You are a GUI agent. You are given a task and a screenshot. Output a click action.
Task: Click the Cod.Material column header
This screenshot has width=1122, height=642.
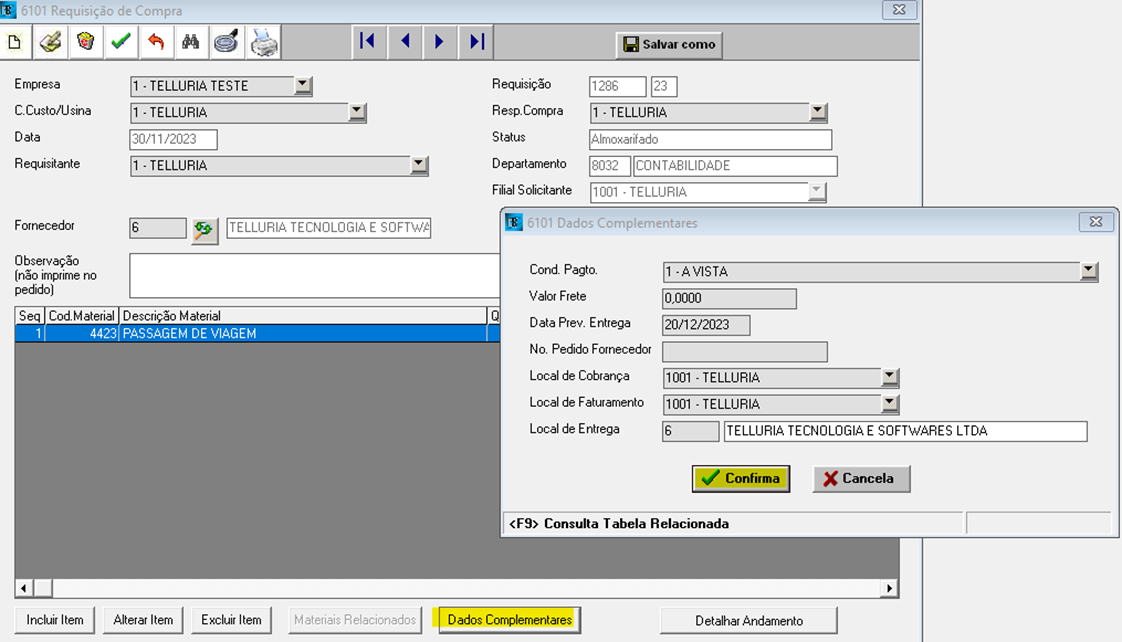82,316
